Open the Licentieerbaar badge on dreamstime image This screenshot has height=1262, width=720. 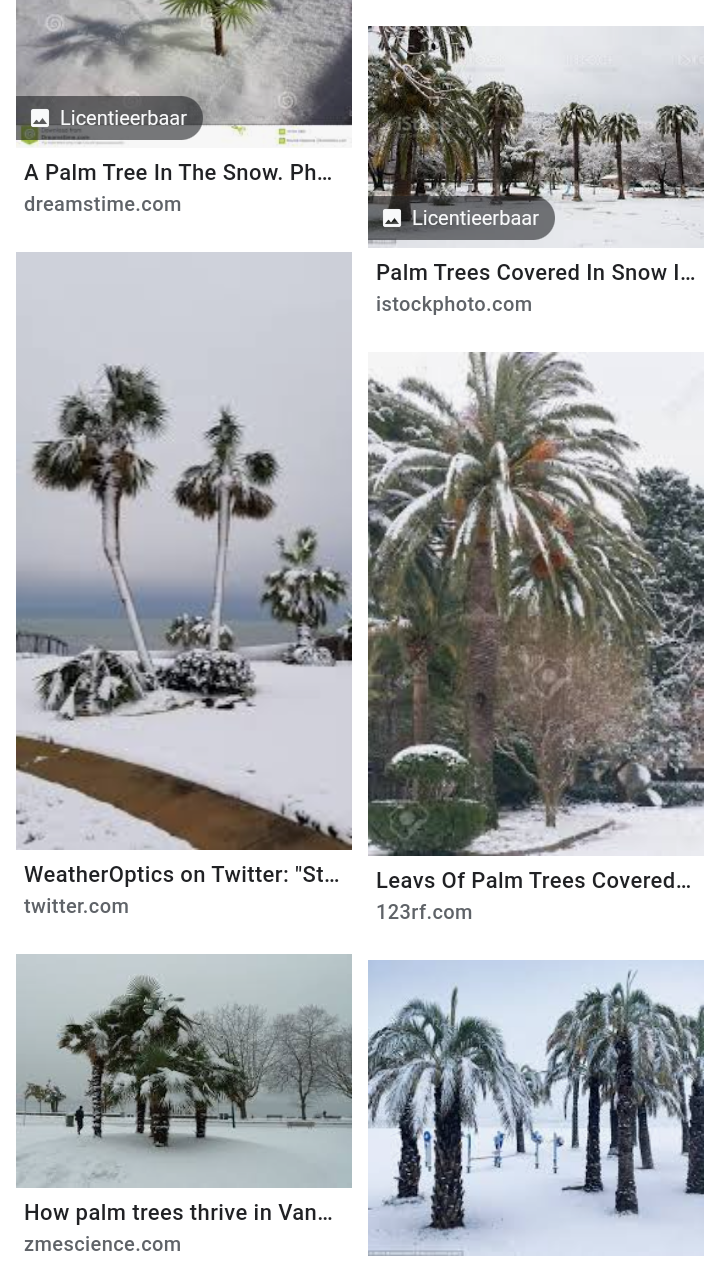pyautogui.click(x=109, y=118)
